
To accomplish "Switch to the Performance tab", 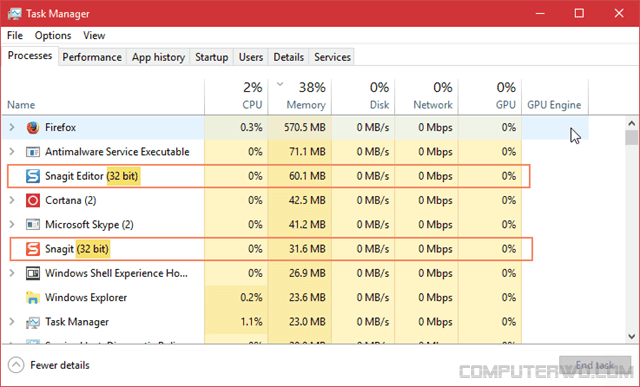I will (x=92, y=57).
